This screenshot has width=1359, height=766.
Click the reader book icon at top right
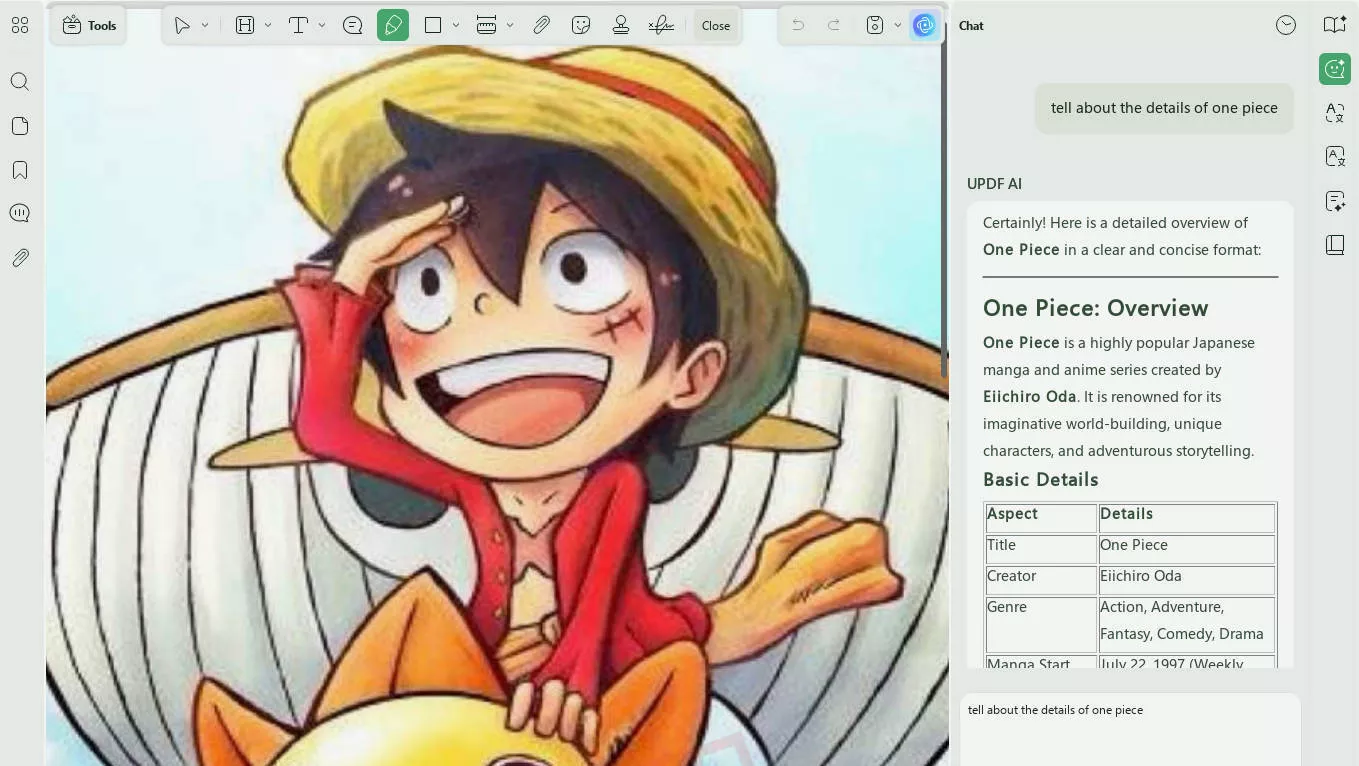(1335, 25)
